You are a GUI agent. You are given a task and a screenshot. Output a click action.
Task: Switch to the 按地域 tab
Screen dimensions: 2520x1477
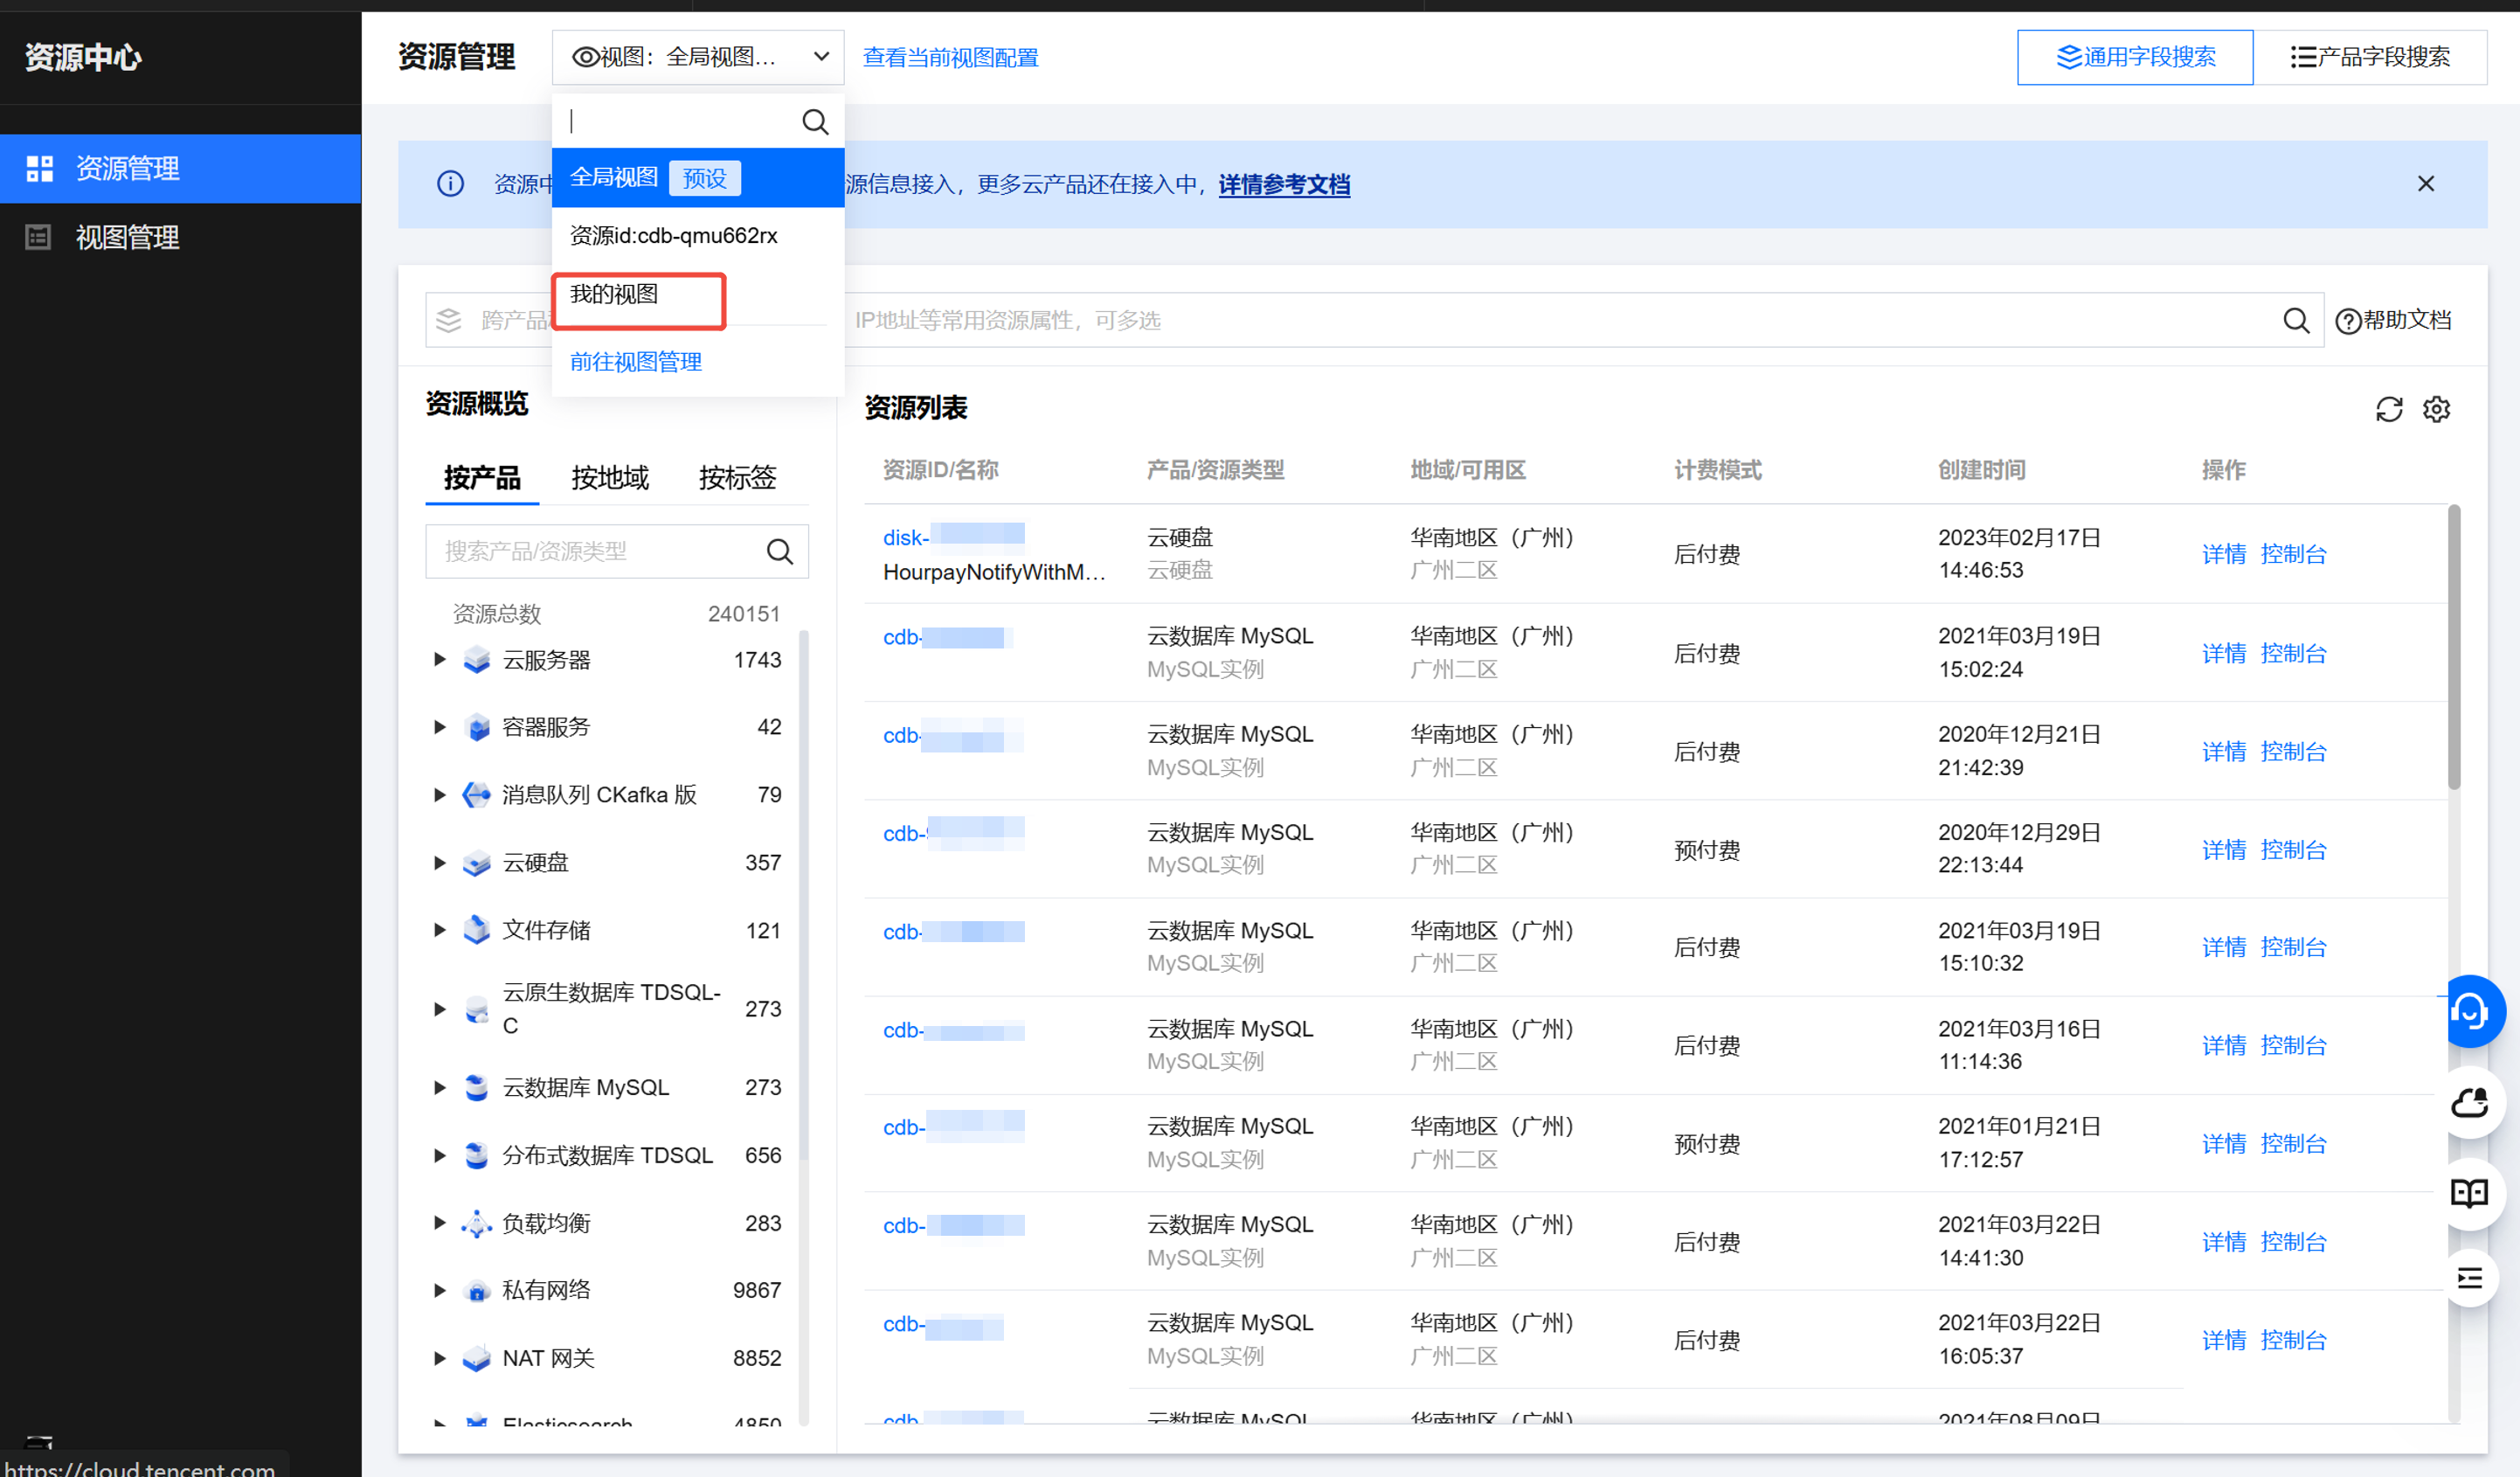609,477
